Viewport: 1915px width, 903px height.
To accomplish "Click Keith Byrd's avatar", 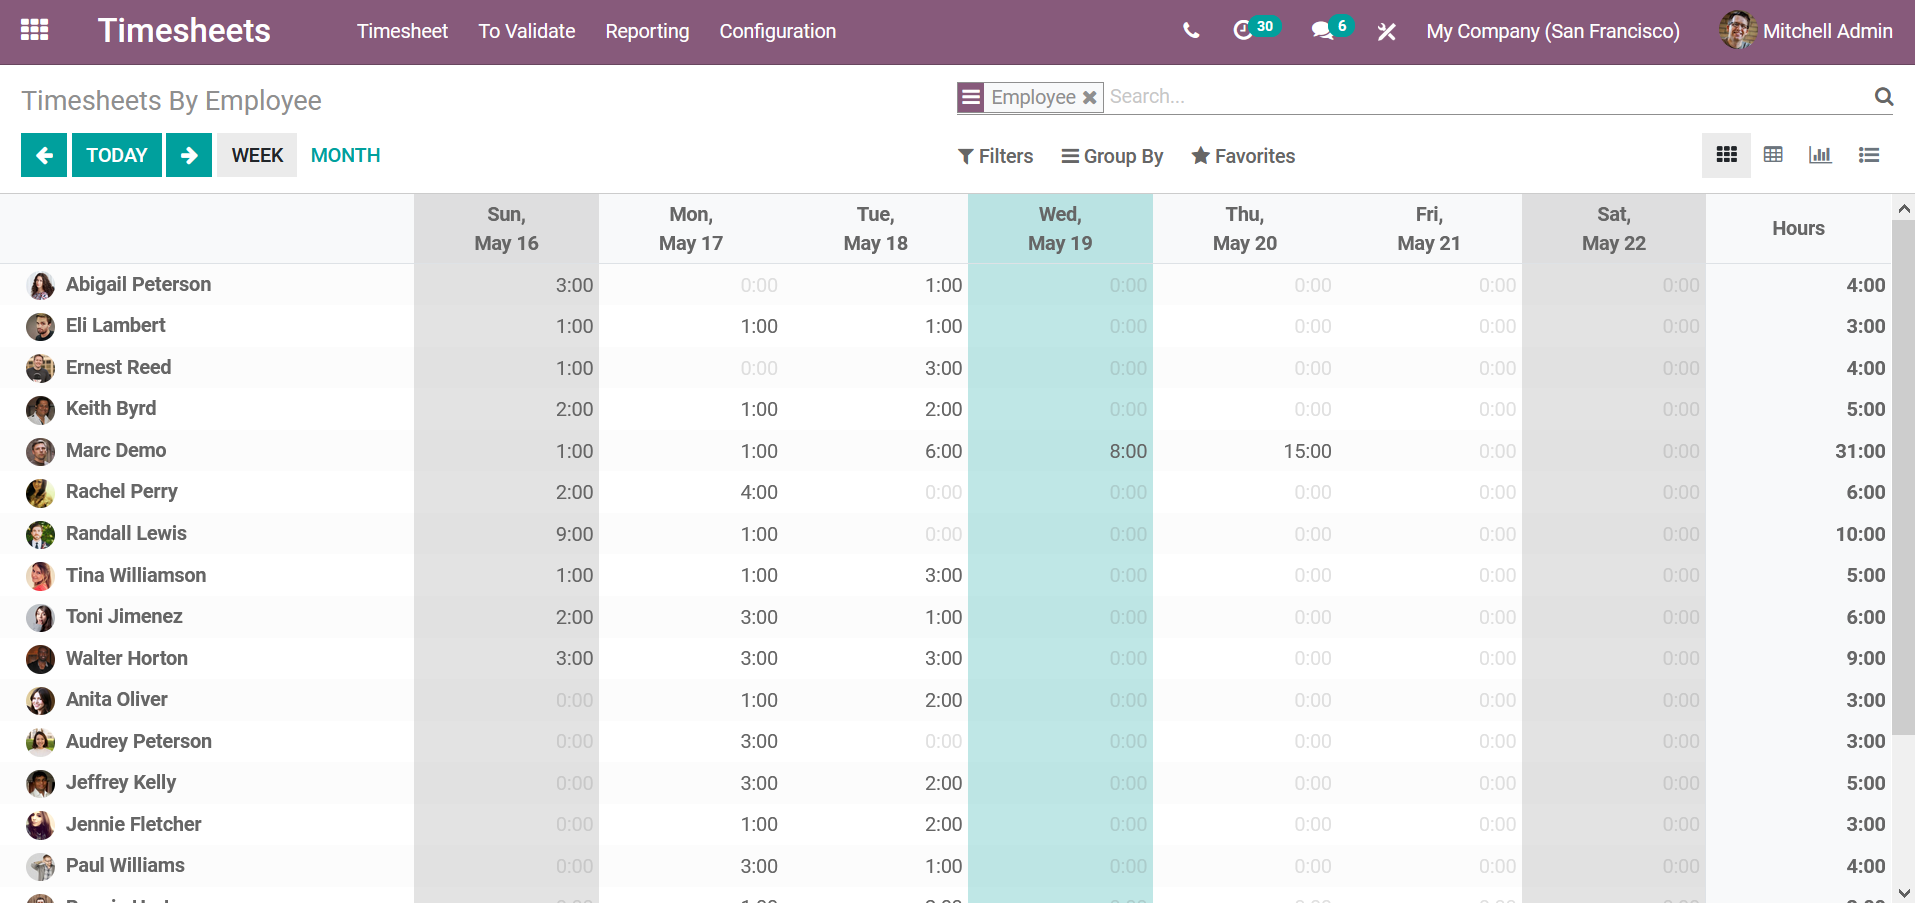I will pos(40,410).
